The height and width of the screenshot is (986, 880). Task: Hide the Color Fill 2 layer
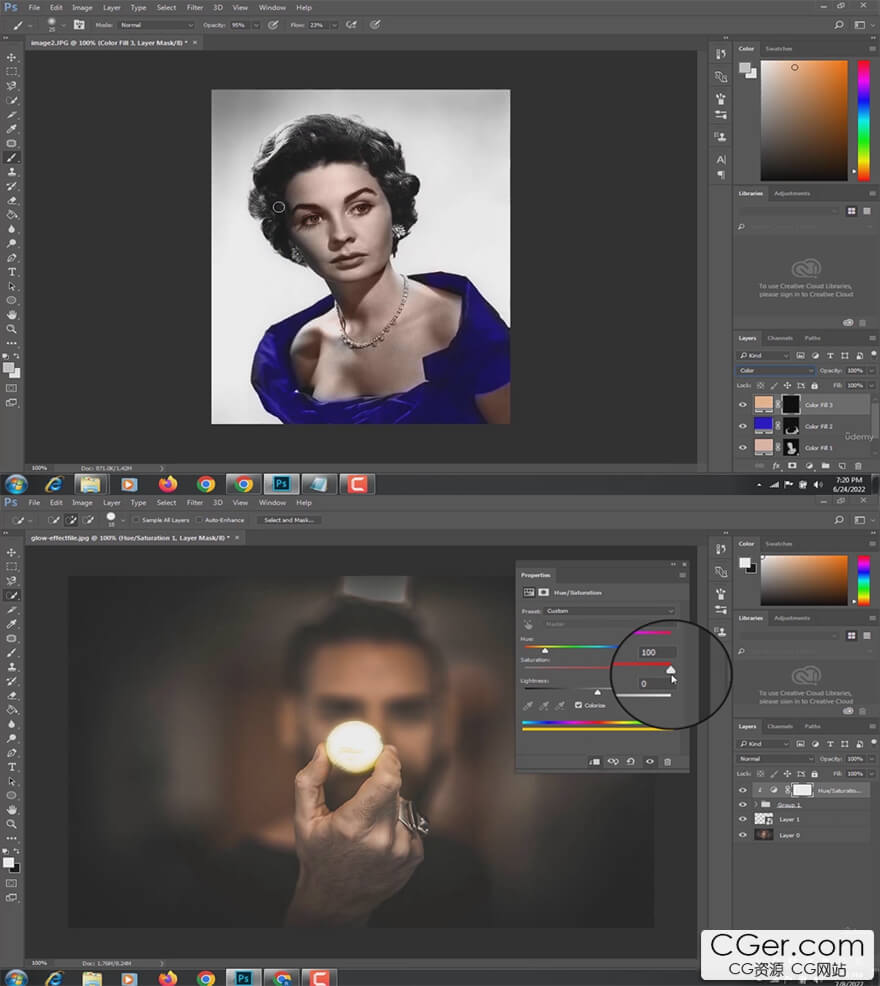pyautogui.click(x=742, y=426)
